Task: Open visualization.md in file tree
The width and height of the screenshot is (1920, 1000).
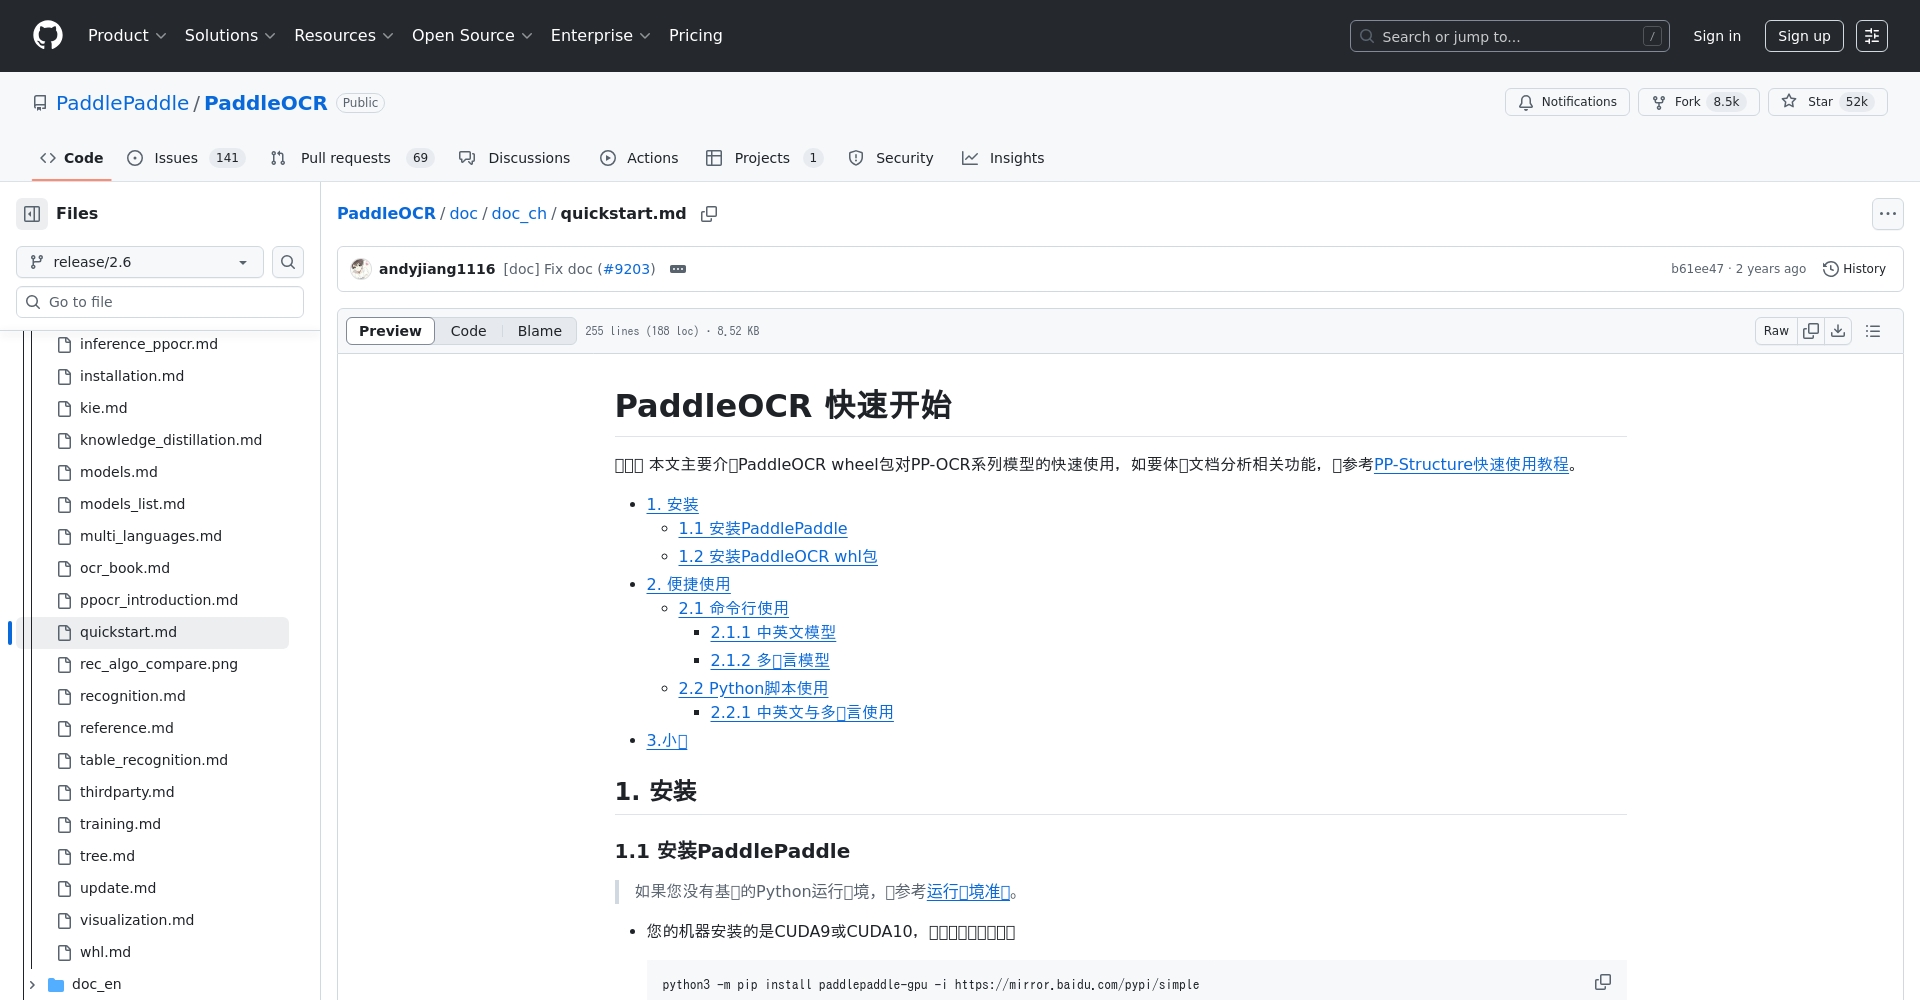Action: 137,920
